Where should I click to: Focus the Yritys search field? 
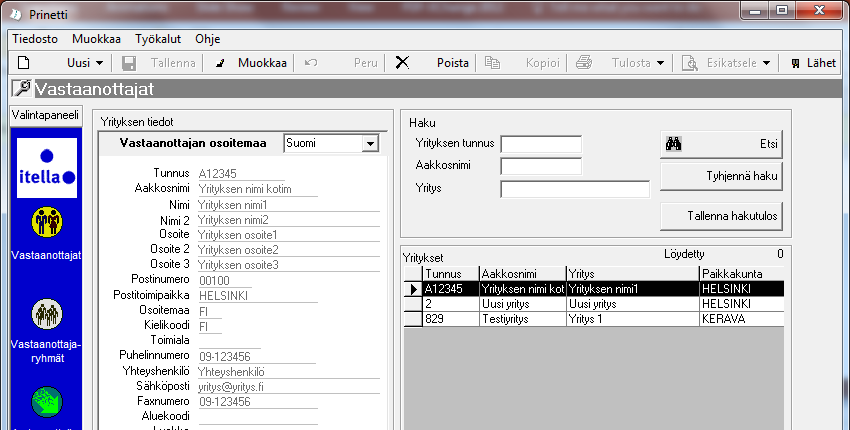[x=575, y=189]
